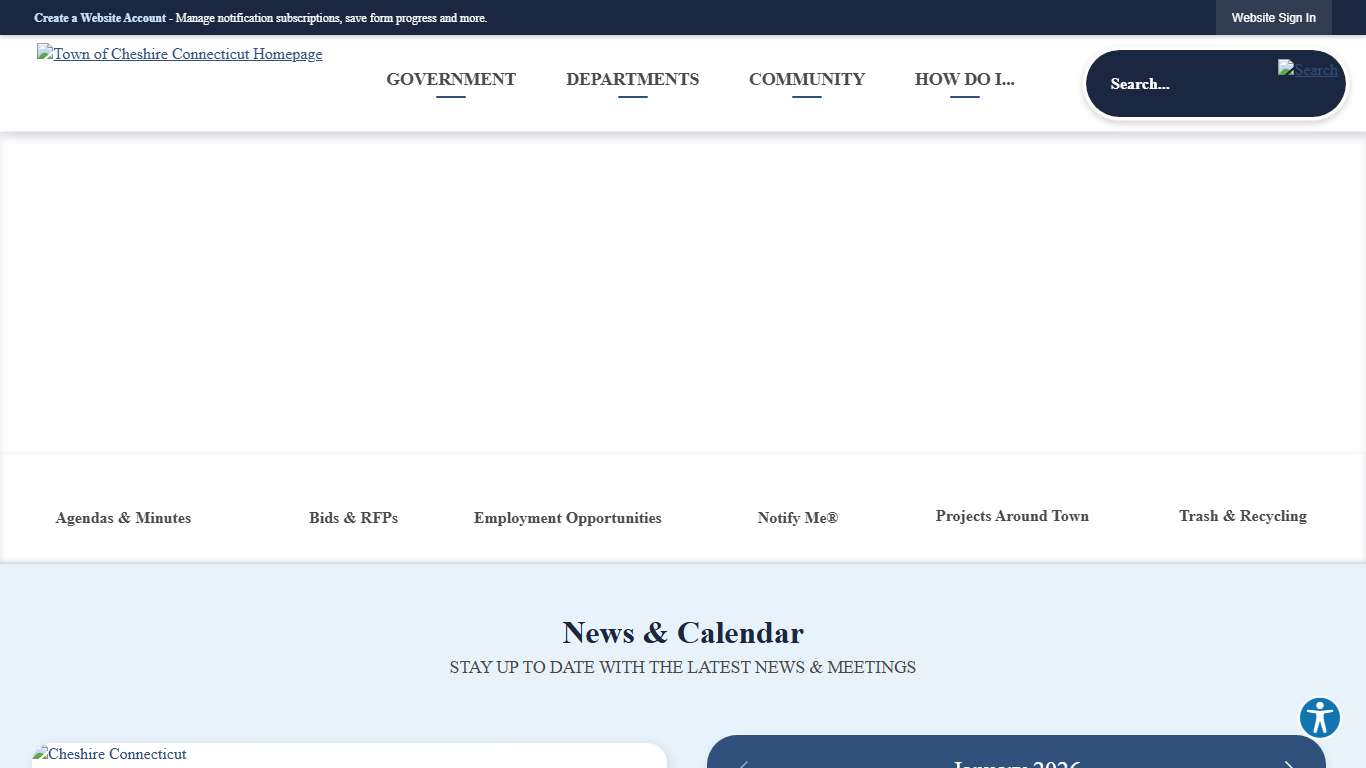Open the DEPARTMENTS menu
This screenshot has width=1366, height=768.
(632, 79)
